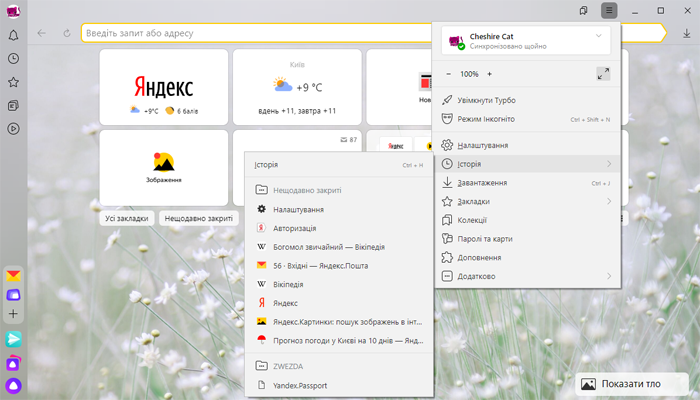Click the Доповнення puzzle icon
The width and height of the screenshot is (700, 400).
pyautogui.click(x=447, y=257)
